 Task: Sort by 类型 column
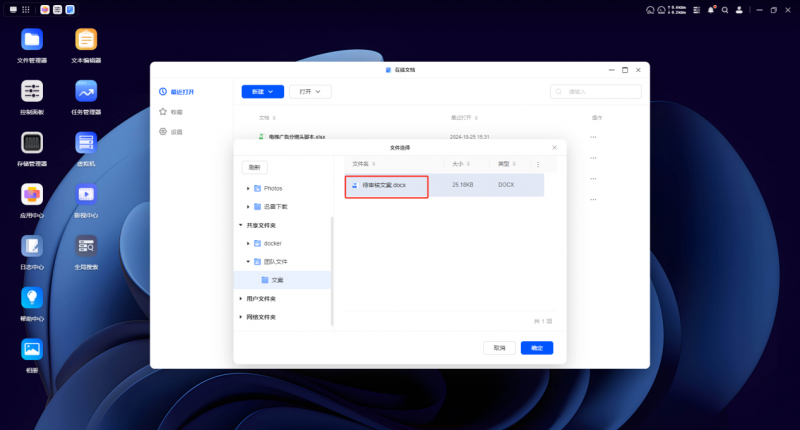pos(507,164)
